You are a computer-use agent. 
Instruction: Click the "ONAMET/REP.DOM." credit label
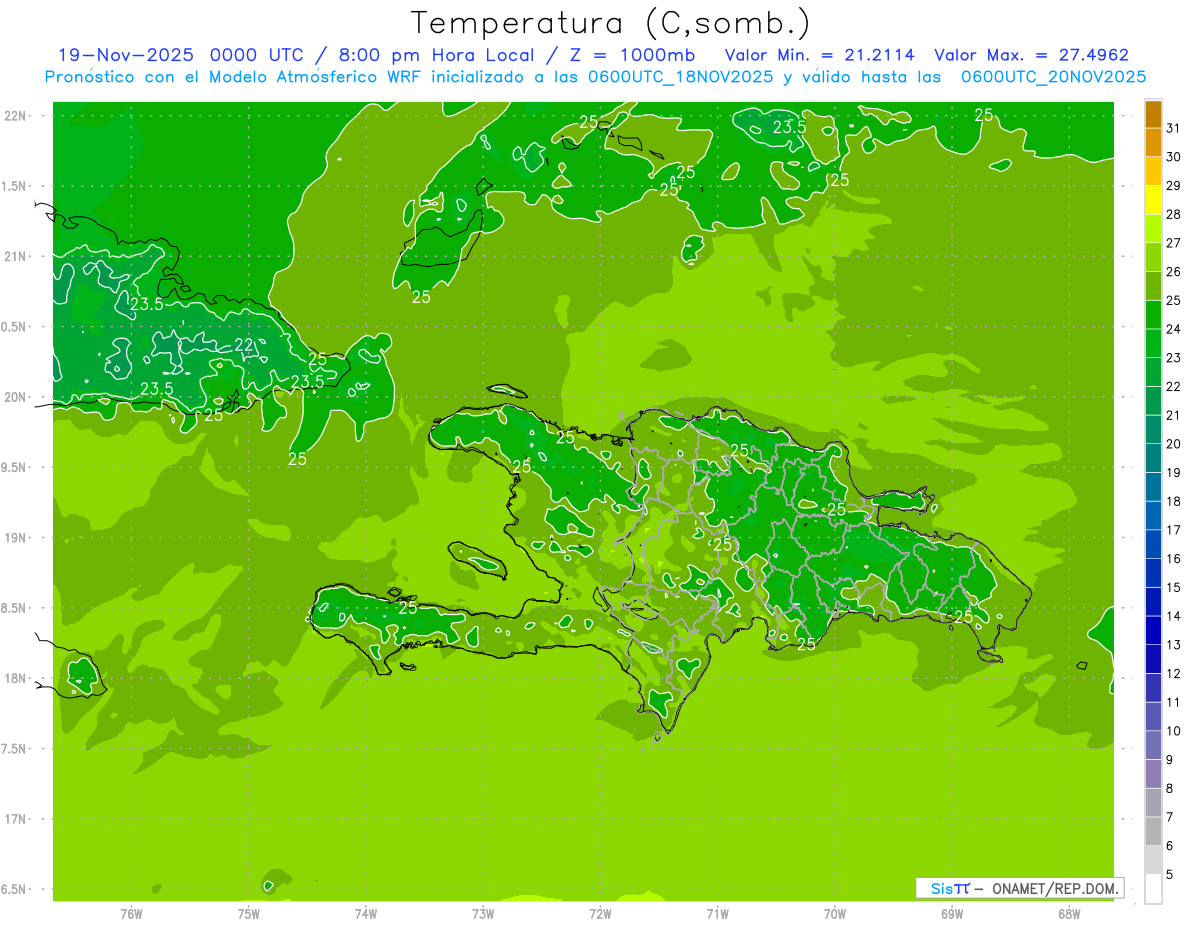(1055, 888)
